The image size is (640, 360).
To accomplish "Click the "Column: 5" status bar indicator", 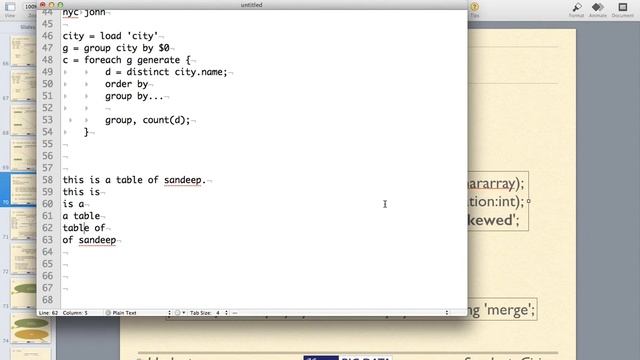I will pyautogui.click(x=75, y=313).
